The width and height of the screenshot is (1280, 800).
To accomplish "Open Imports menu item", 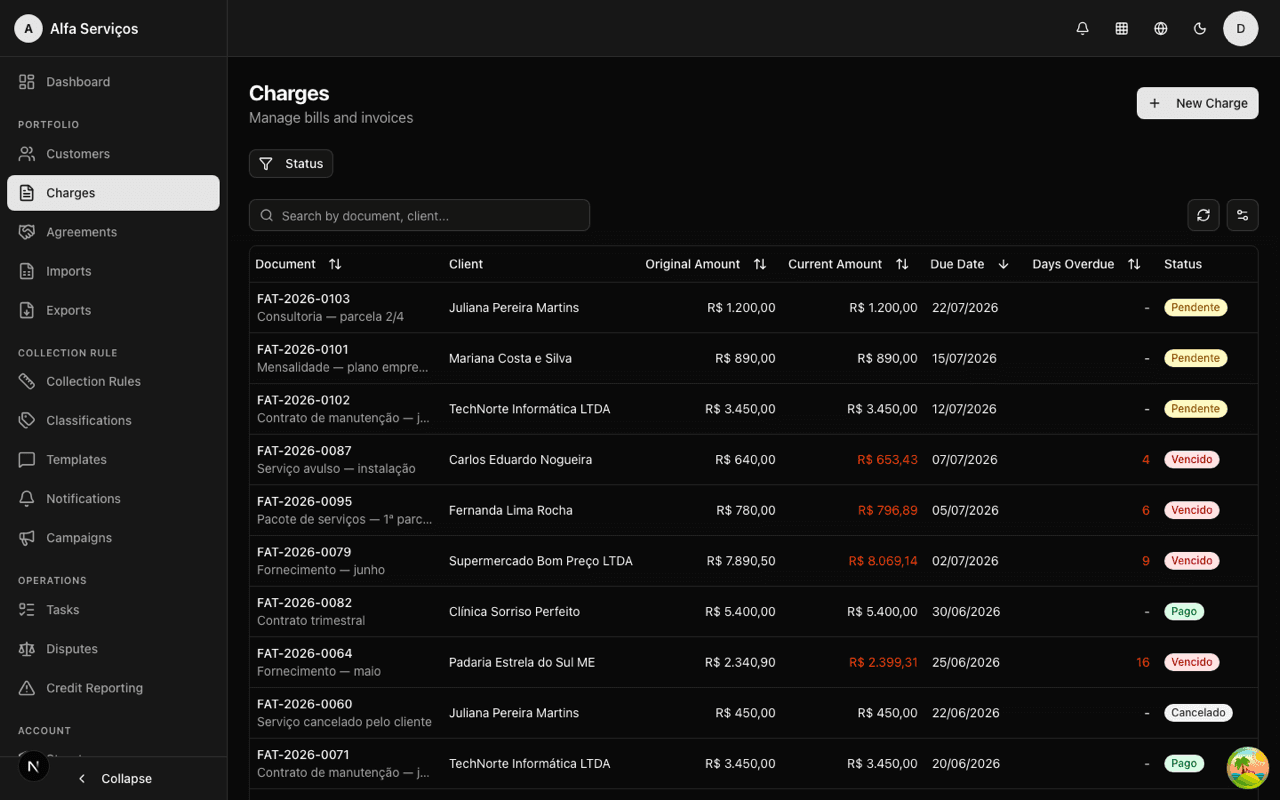I will coord(113,271).
